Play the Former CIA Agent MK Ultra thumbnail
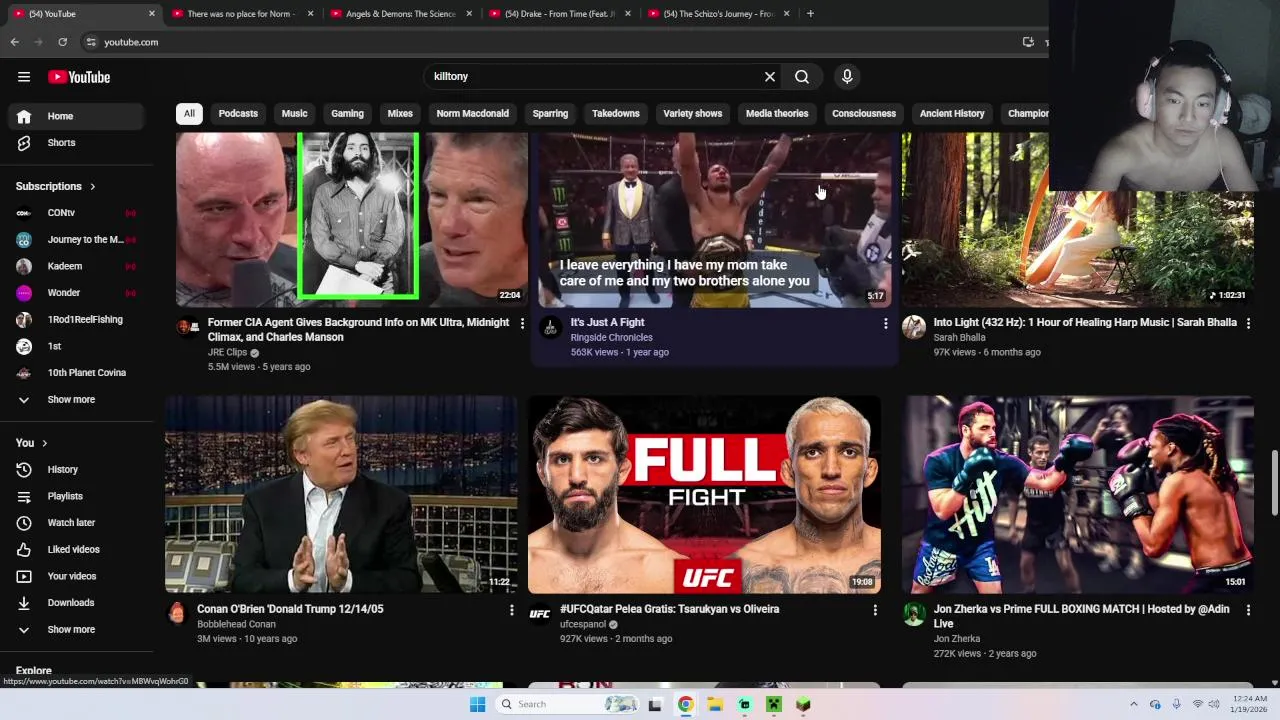This screenshot has height=720, width=1280. [x=352, y=219]
